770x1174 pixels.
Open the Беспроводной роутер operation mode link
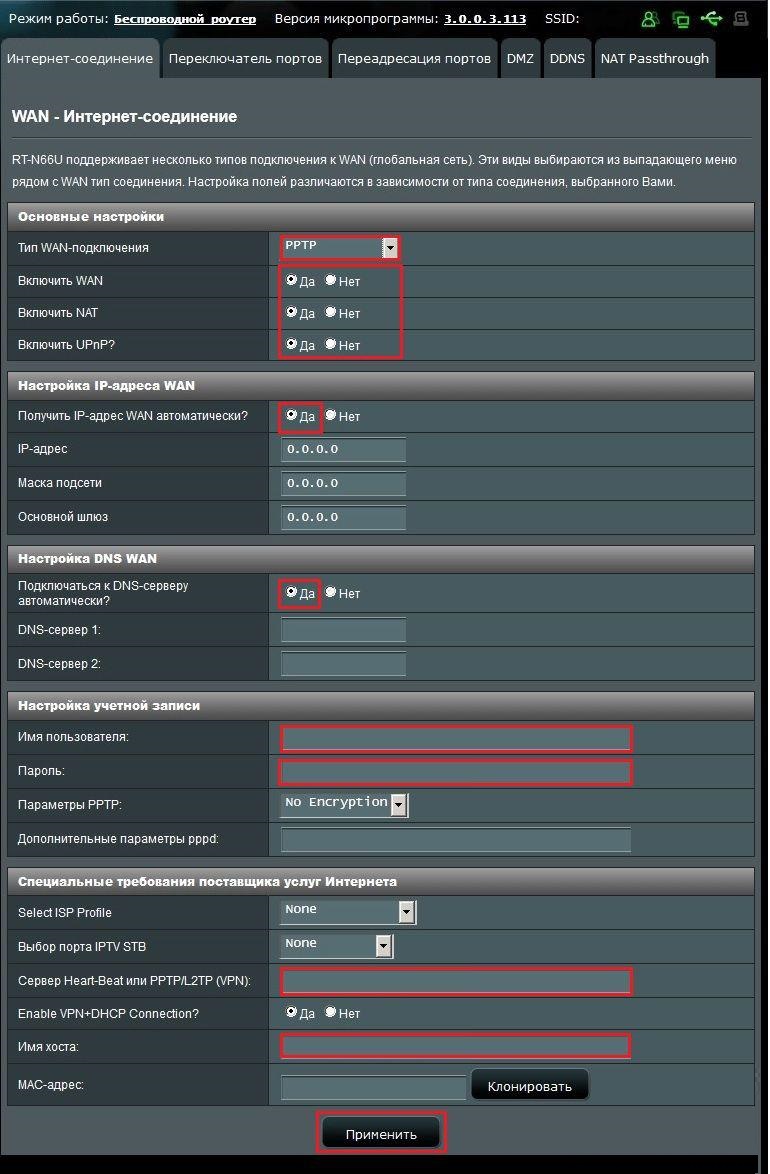(185, 19)
